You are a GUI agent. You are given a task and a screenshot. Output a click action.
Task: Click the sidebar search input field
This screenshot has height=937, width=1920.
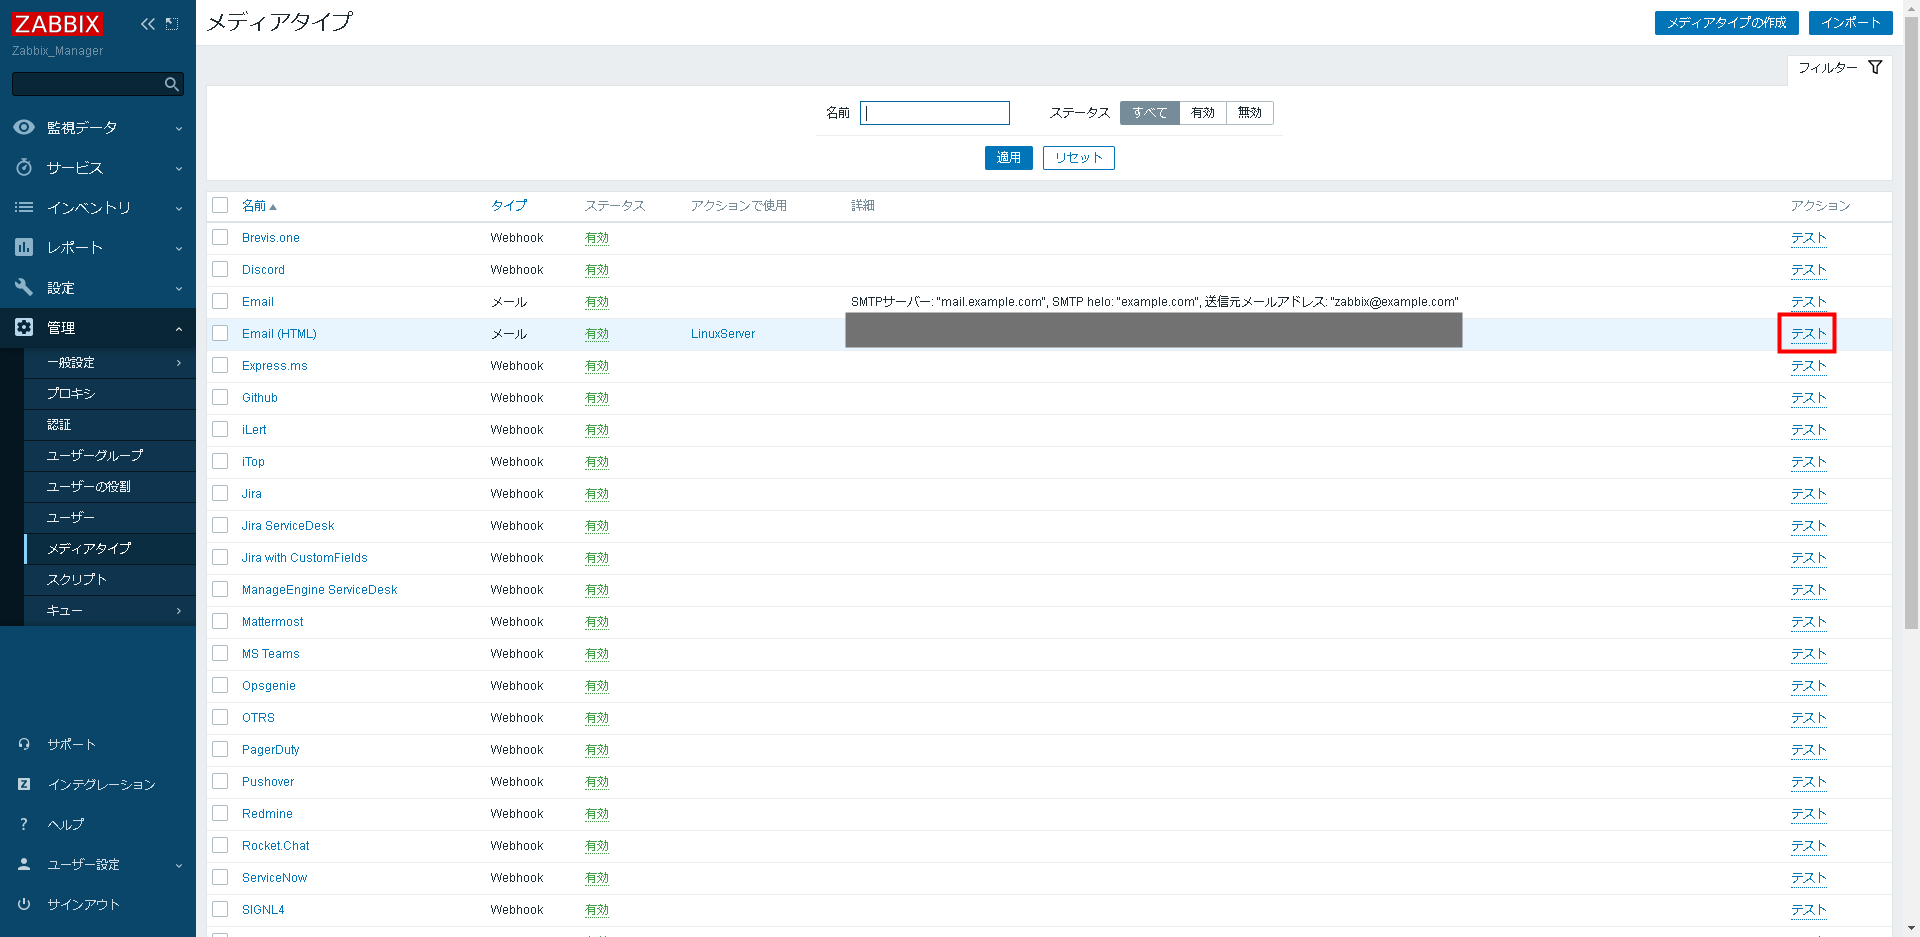(88, 84)
